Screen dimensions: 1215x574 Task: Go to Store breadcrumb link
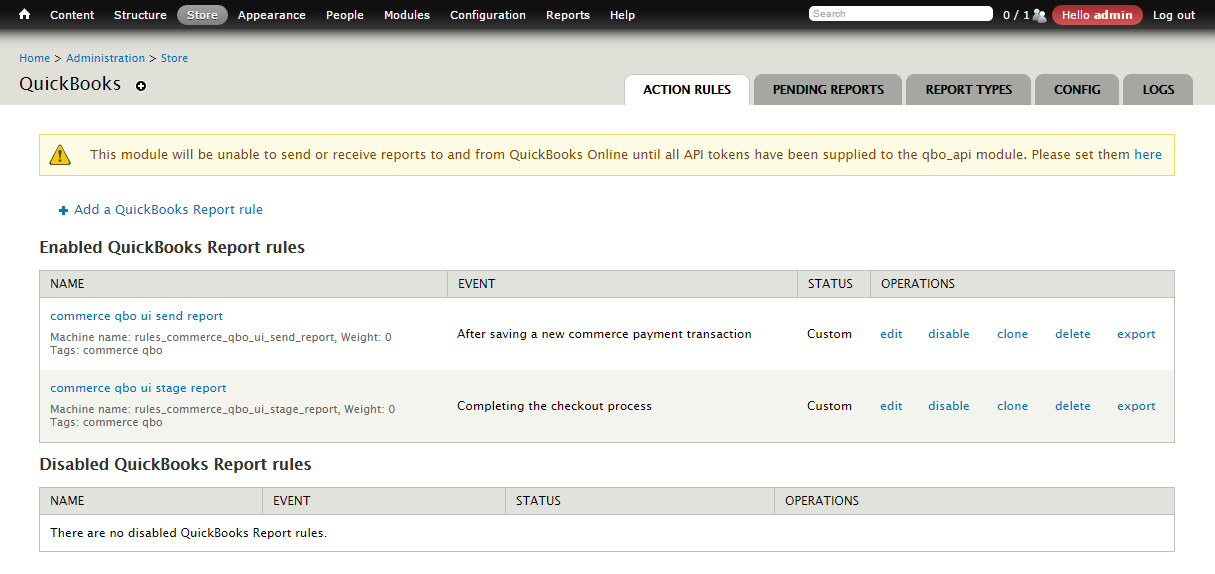pyautogui.click(x=174, y=58)
